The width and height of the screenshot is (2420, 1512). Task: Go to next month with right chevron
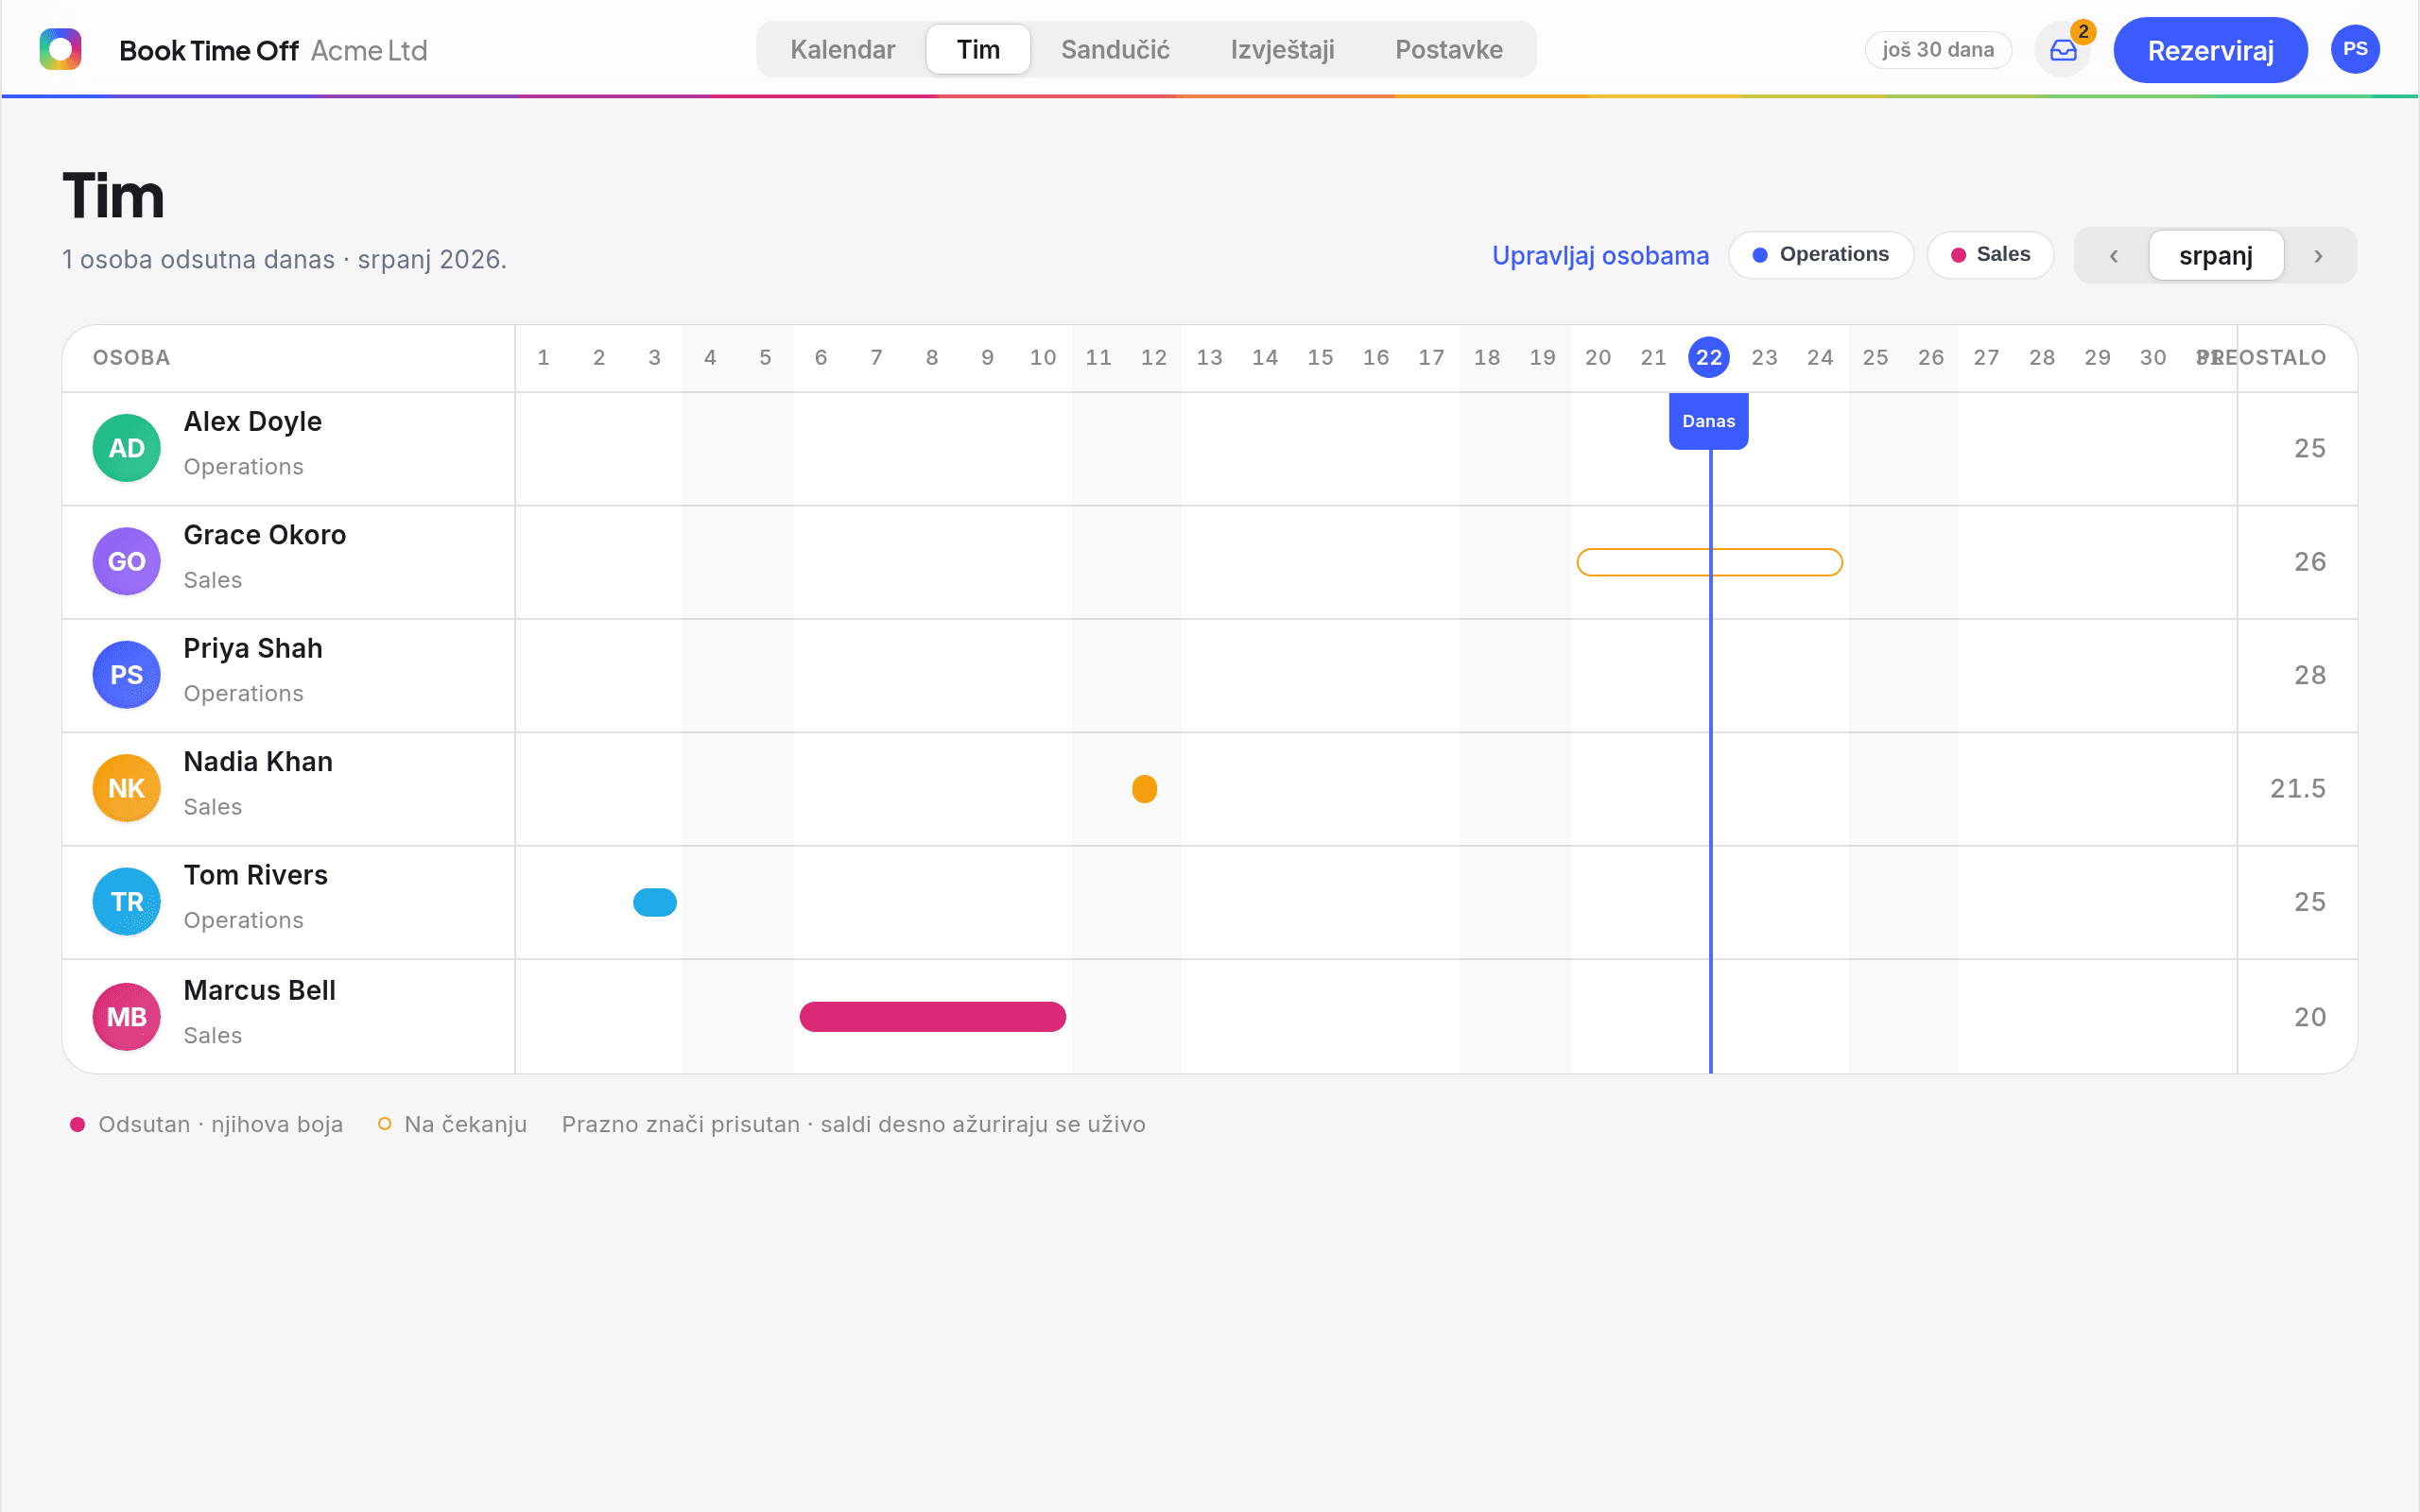(2318, 256)
